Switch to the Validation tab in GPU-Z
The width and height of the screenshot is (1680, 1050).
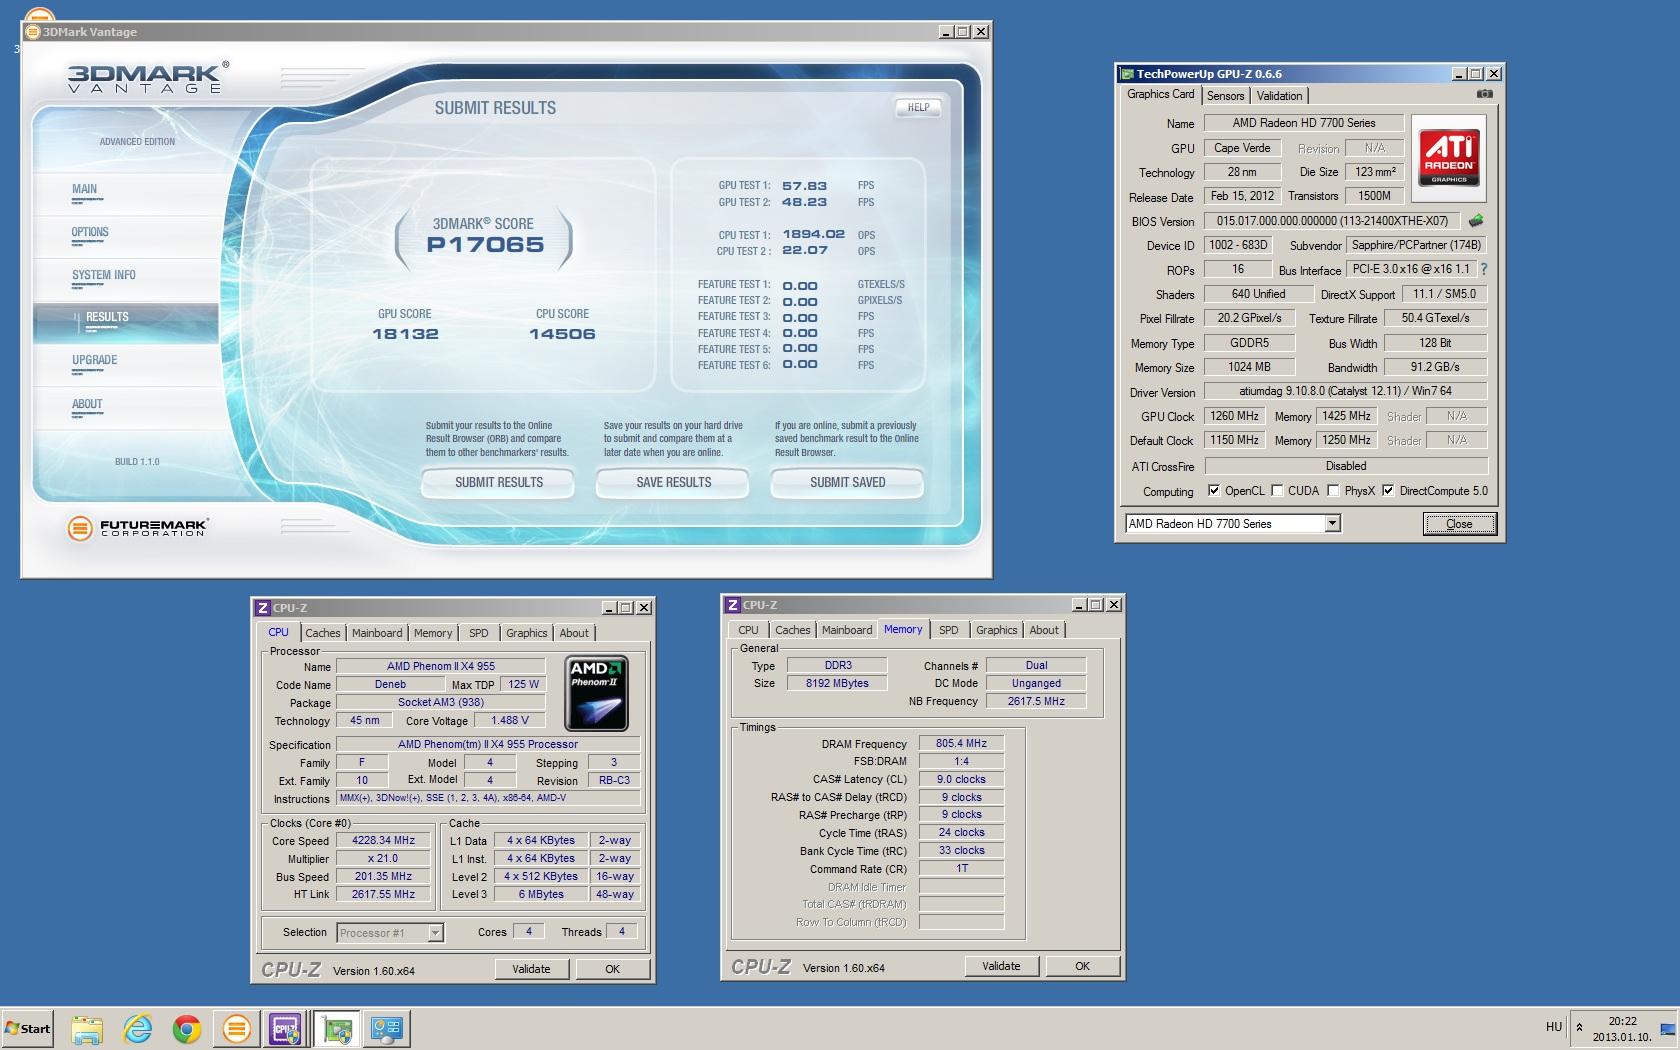click(x=1279, y=96)
